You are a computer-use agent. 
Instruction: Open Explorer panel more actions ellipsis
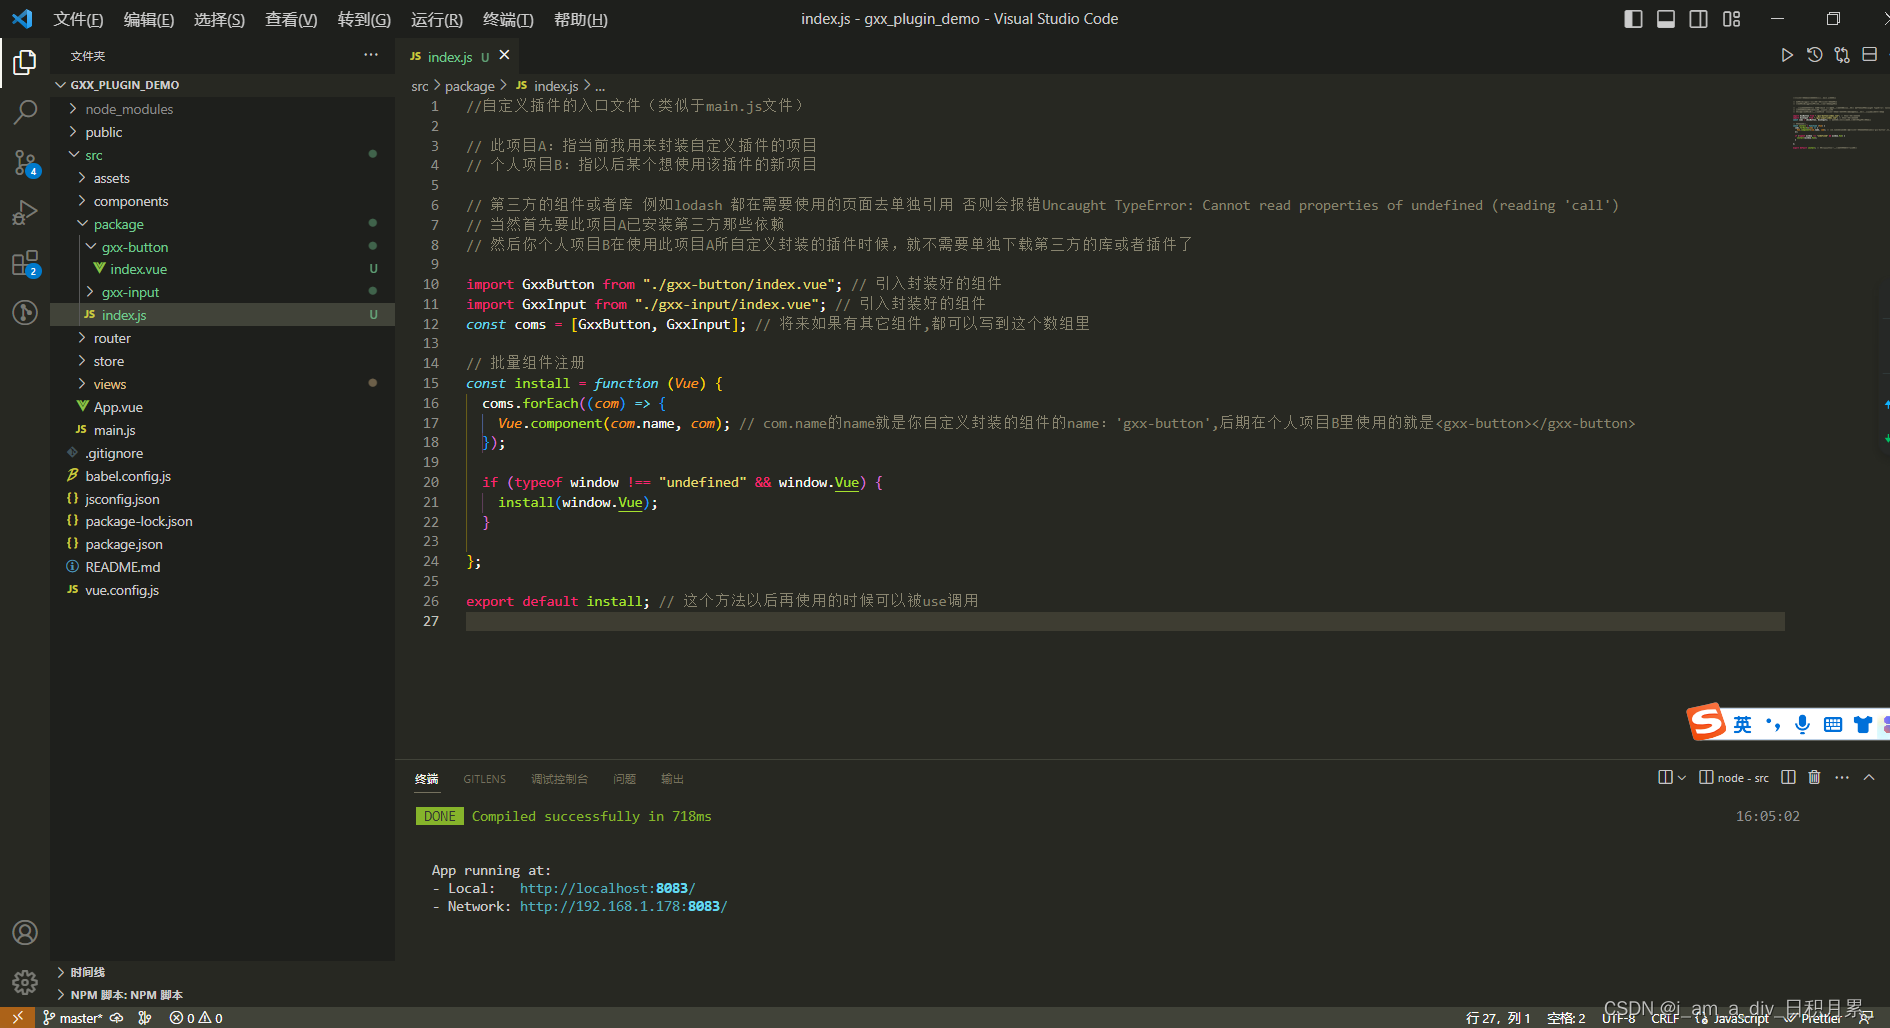click(371, 55)
